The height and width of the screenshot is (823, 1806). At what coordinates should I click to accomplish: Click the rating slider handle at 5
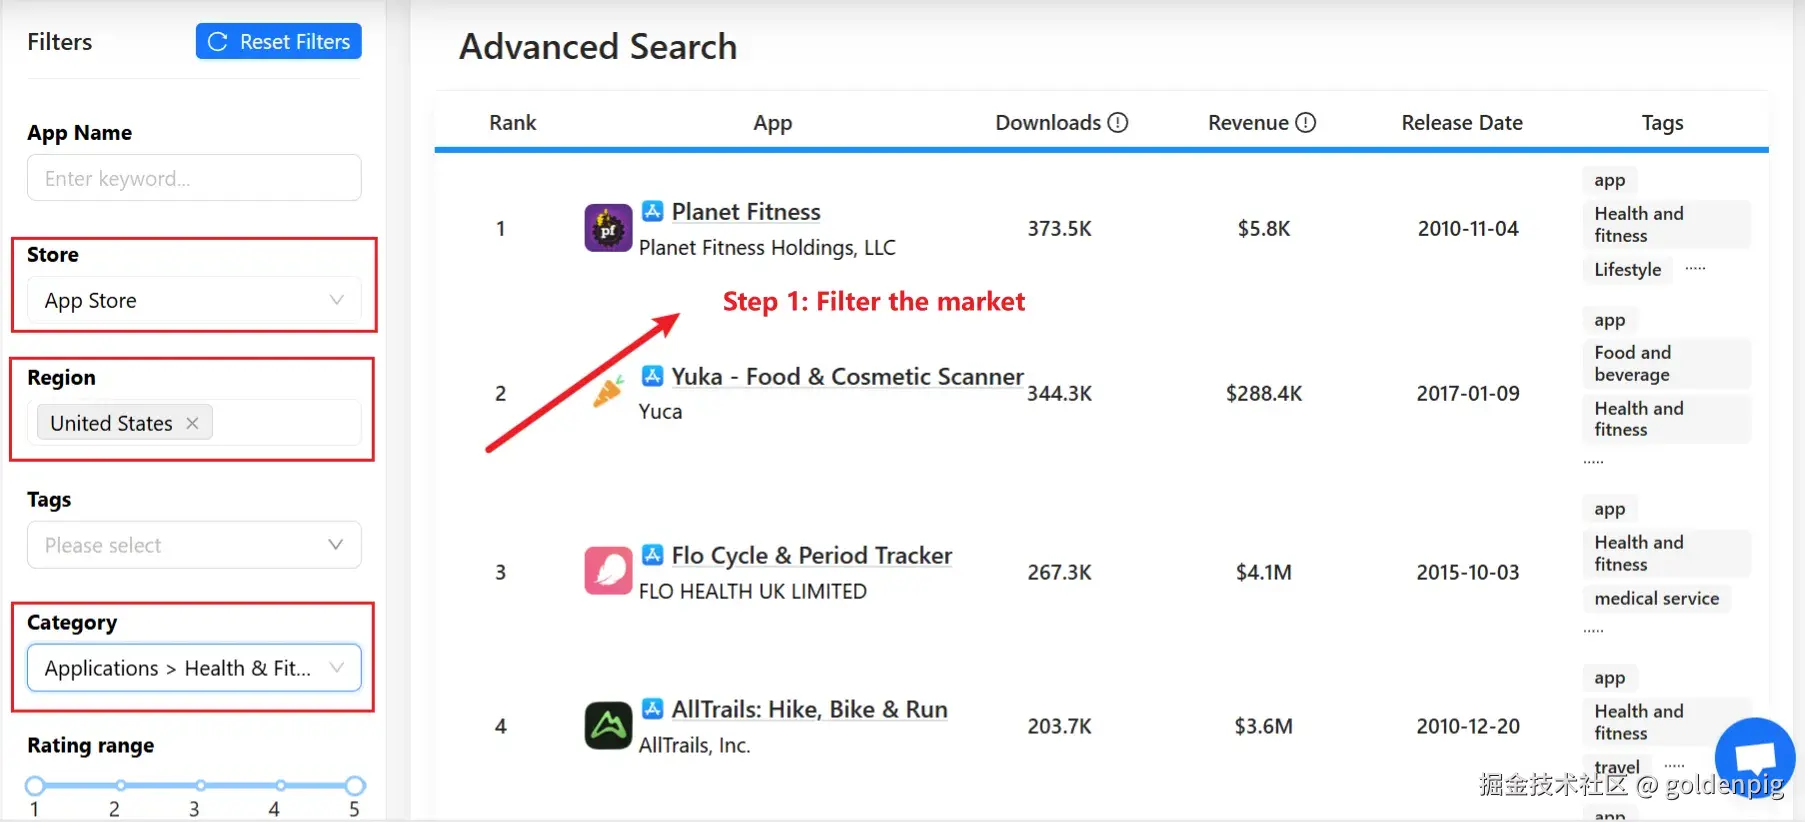(x=354, y=785)
